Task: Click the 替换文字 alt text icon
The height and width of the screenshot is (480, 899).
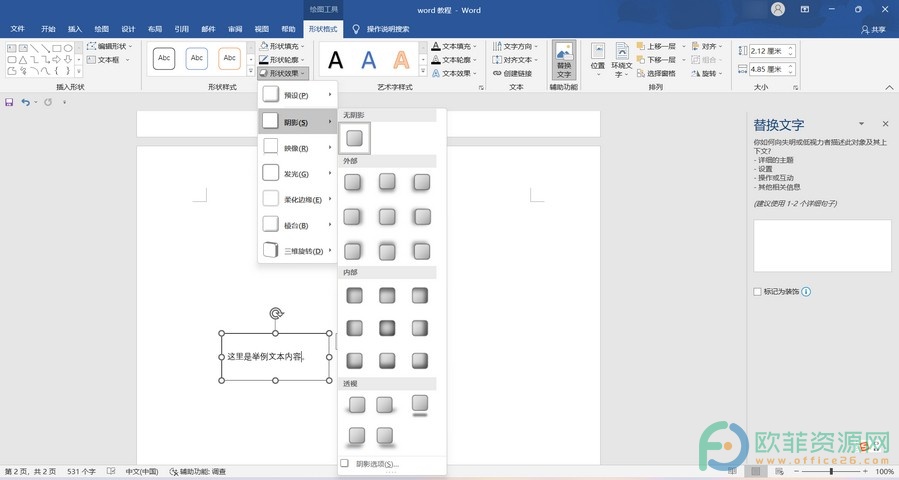Action: pyautogui.click(x=564, y=53)
